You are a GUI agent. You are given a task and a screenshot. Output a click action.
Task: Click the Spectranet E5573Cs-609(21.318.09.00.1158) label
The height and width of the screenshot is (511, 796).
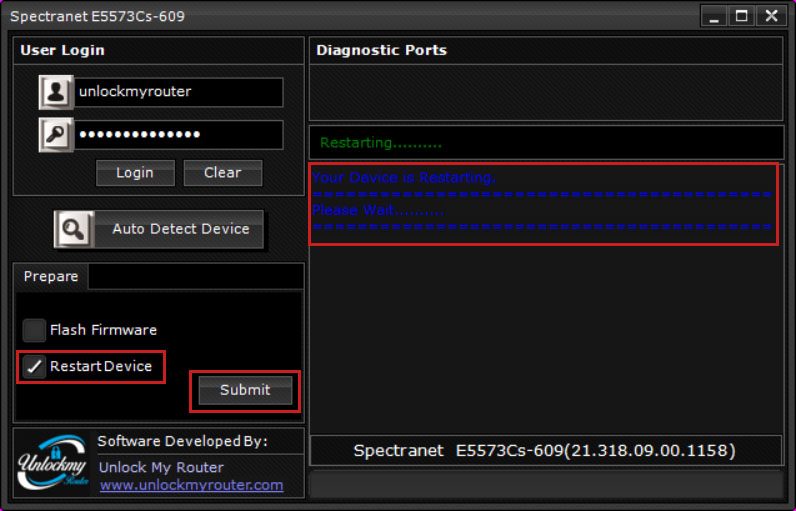[x=545, y=451]
